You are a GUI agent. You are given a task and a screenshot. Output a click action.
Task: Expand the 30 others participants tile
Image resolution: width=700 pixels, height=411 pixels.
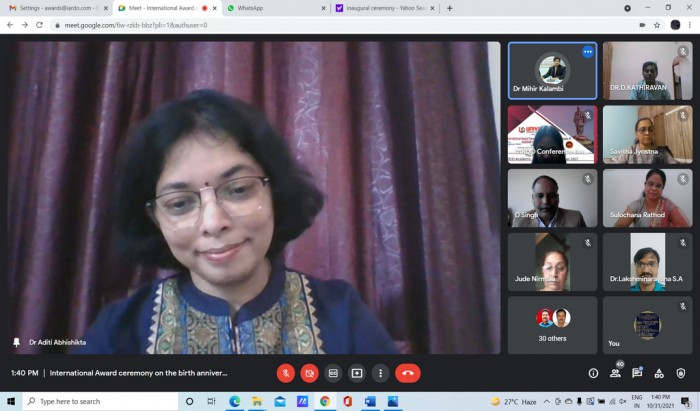[553, 325]
